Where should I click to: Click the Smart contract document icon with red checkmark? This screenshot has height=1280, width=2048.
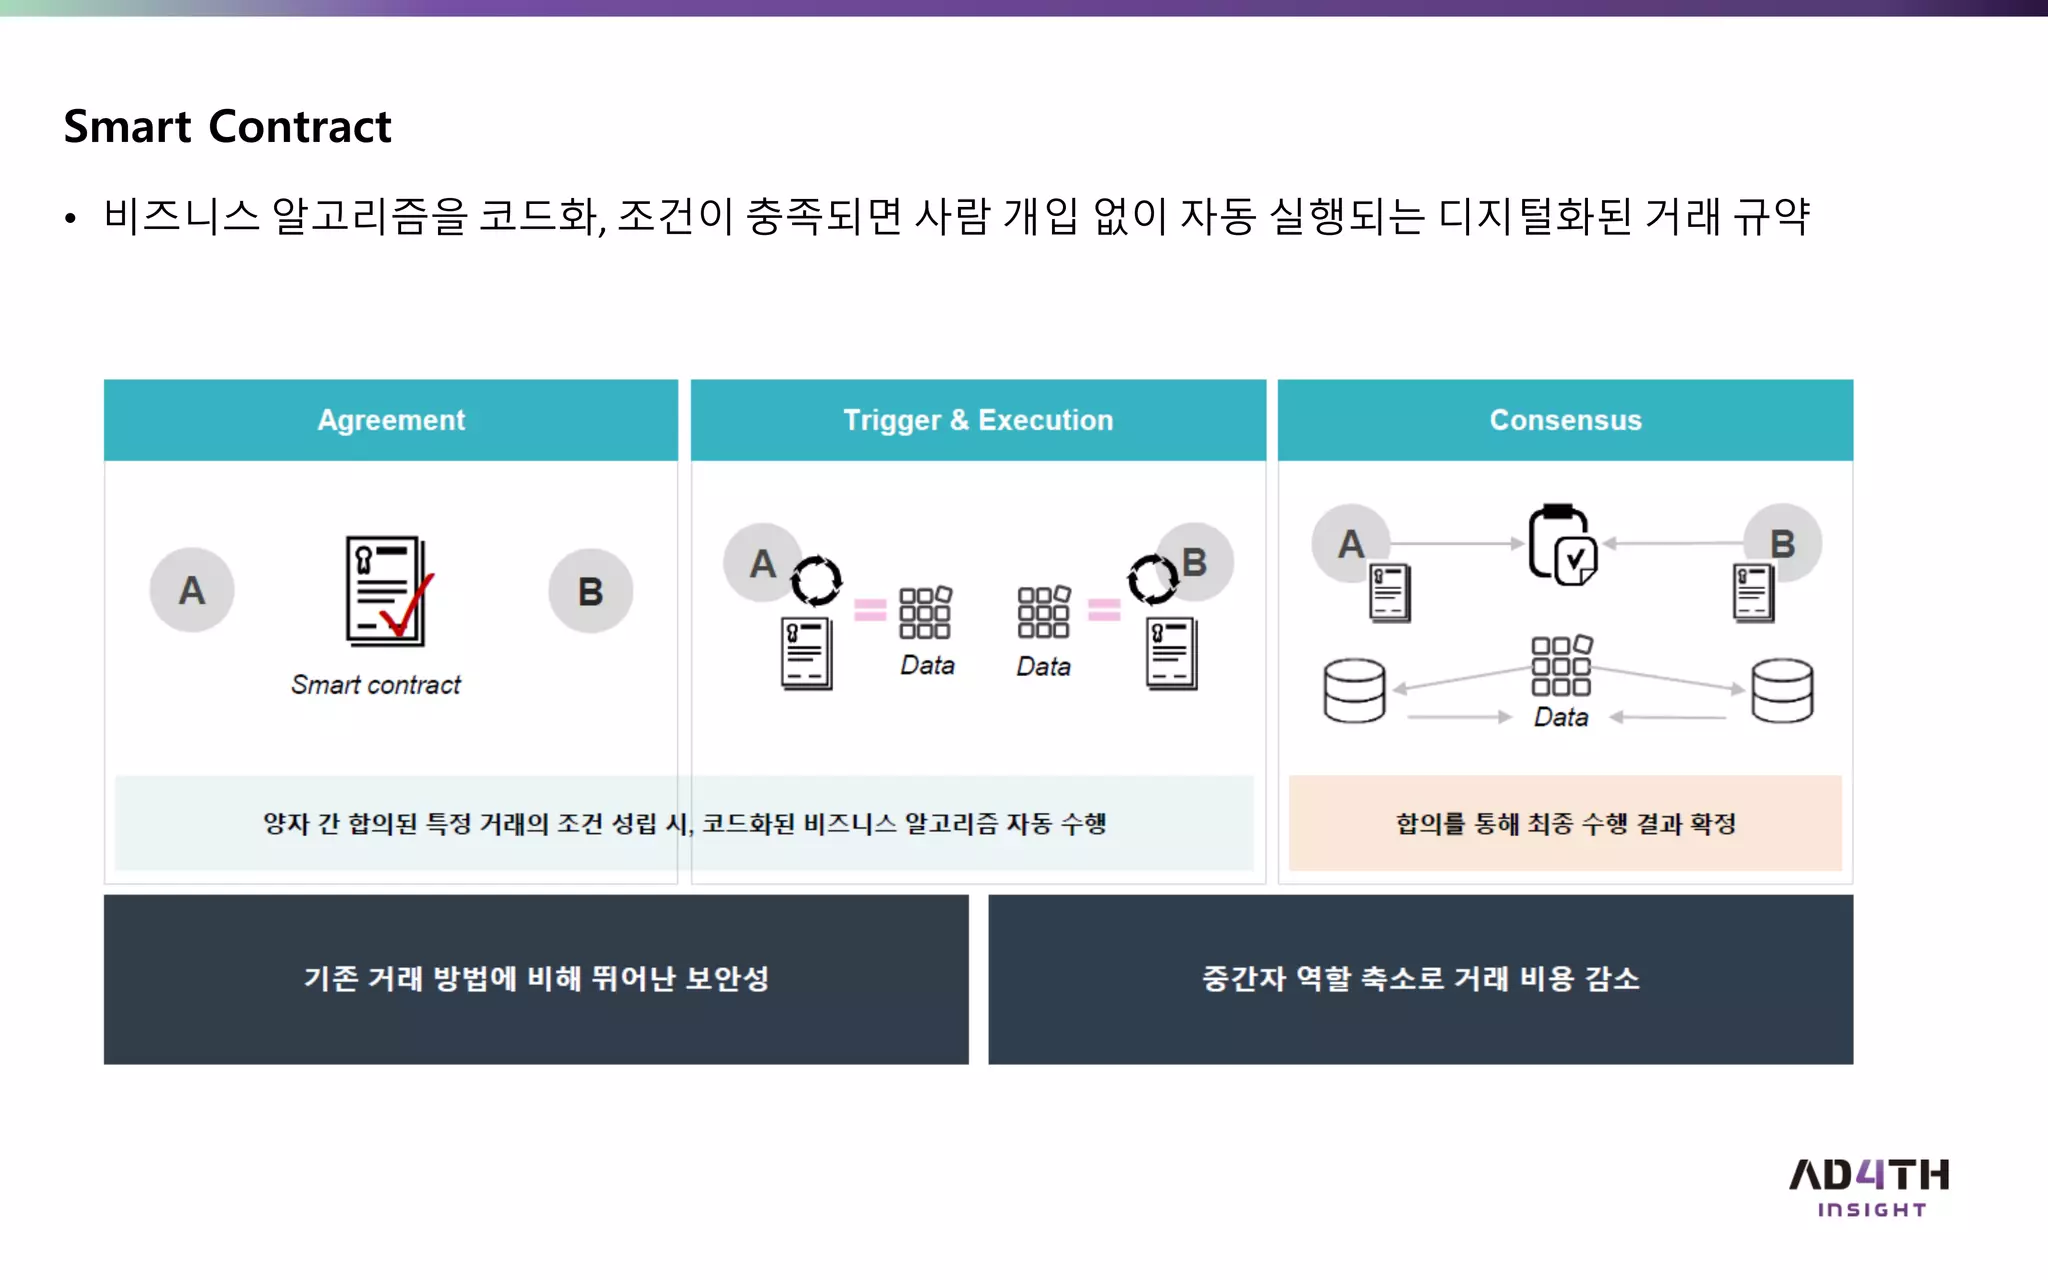(x=389, y=591)
